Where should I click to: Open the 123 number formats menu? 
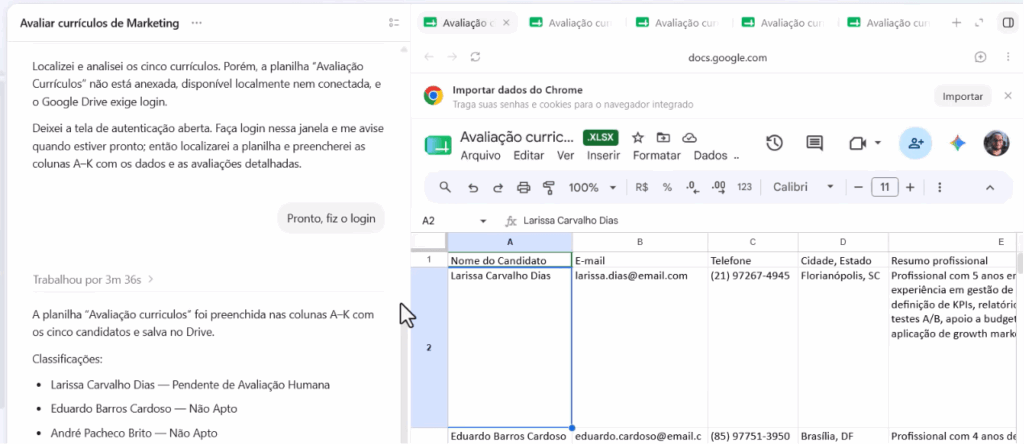(744, 187)
